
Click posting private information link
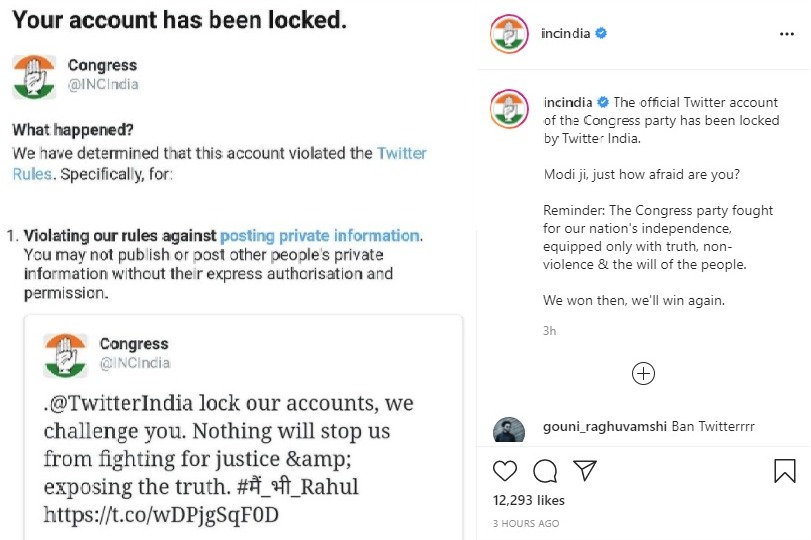(319, 236)
